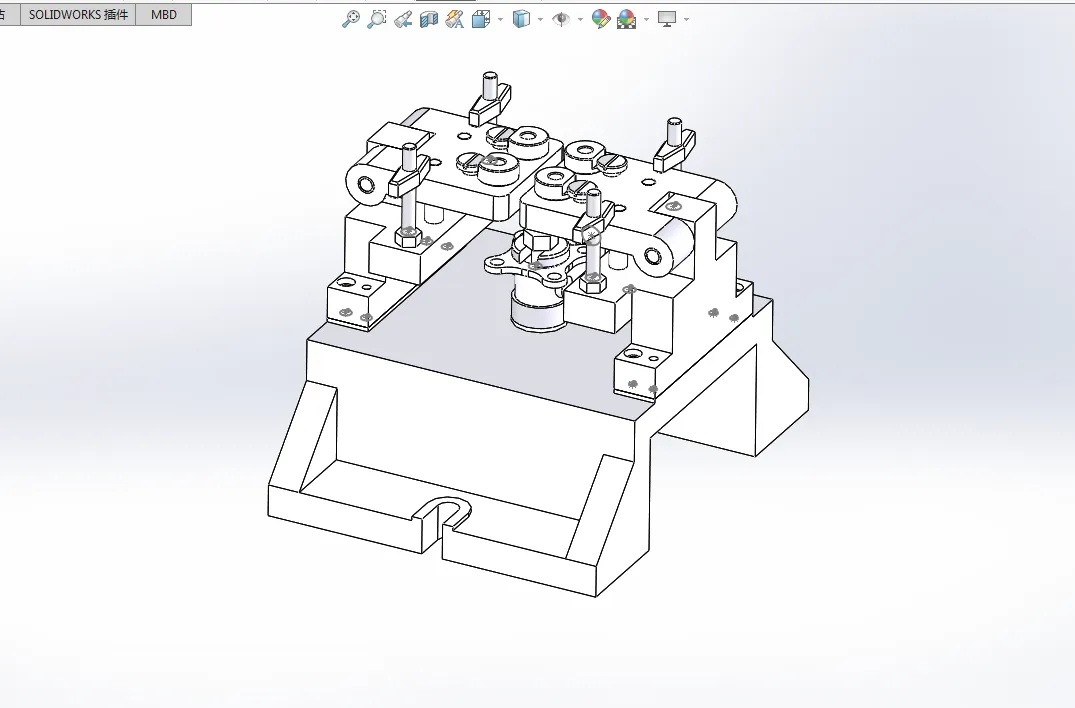Click the View Orientation cube icon
The image size is (1075, 708).
(481, 19)
